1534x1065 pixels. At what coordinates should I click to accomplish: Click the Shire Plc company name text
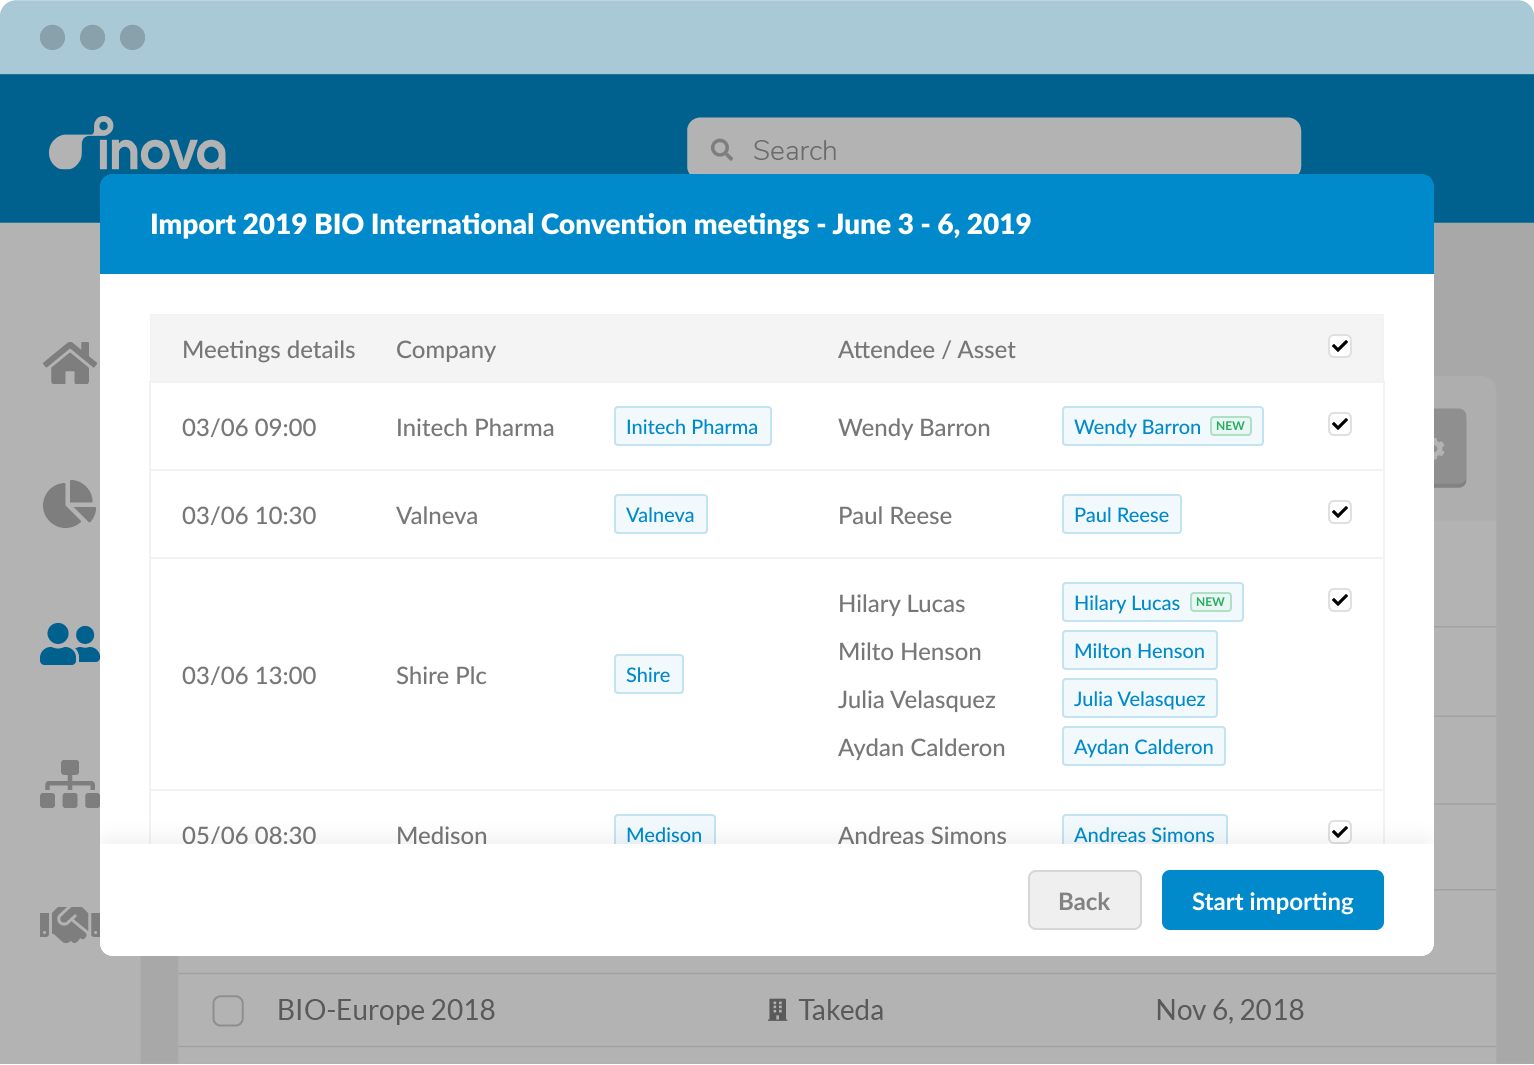click(x=441, y=676)
